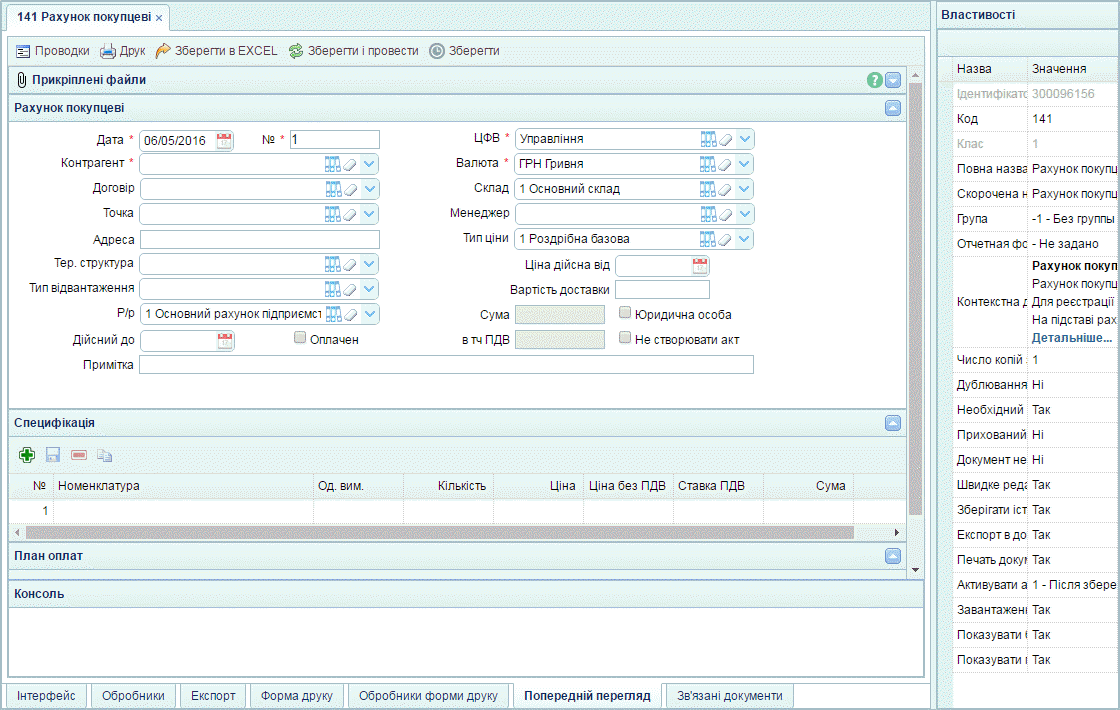The image size is (1120, 710).
Task: Switch to the Форма друку tab
Action: (296, 696)
